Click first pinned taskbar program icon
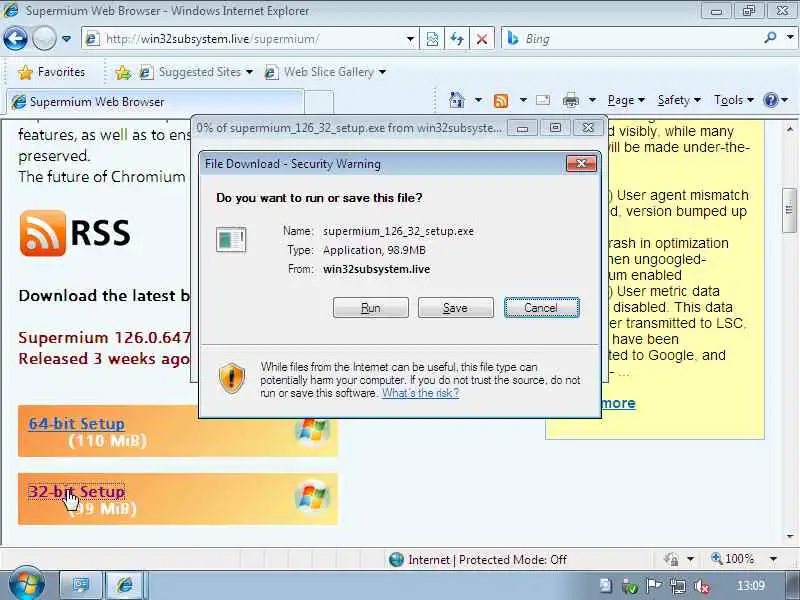800x600 pixels. (x=81, y=584)
